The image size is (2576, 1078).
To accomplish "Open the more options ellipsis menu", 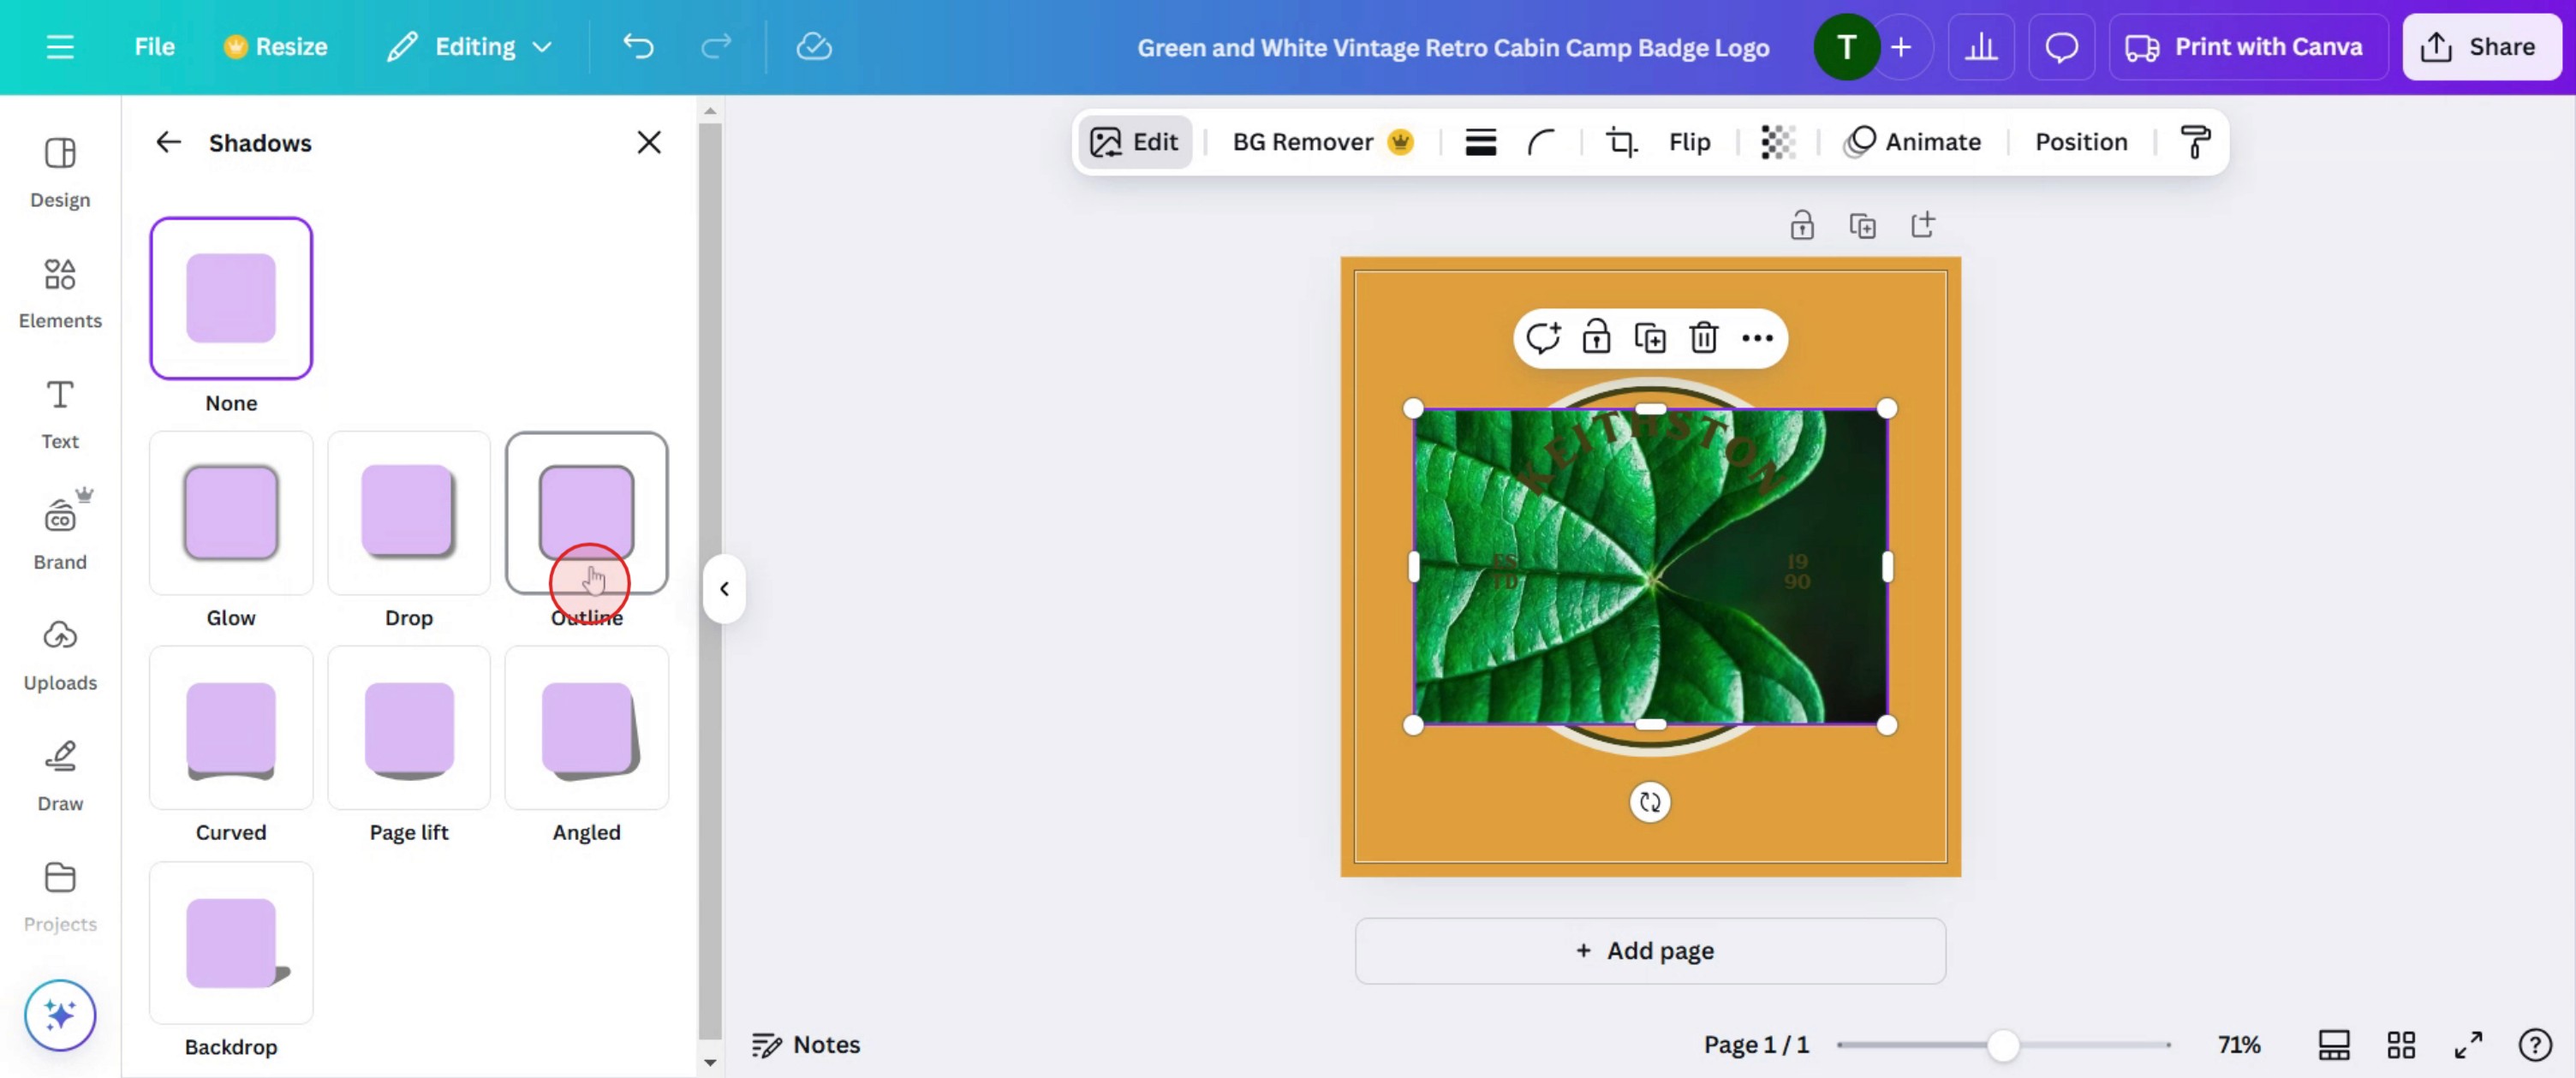I will coord(1757,338).
